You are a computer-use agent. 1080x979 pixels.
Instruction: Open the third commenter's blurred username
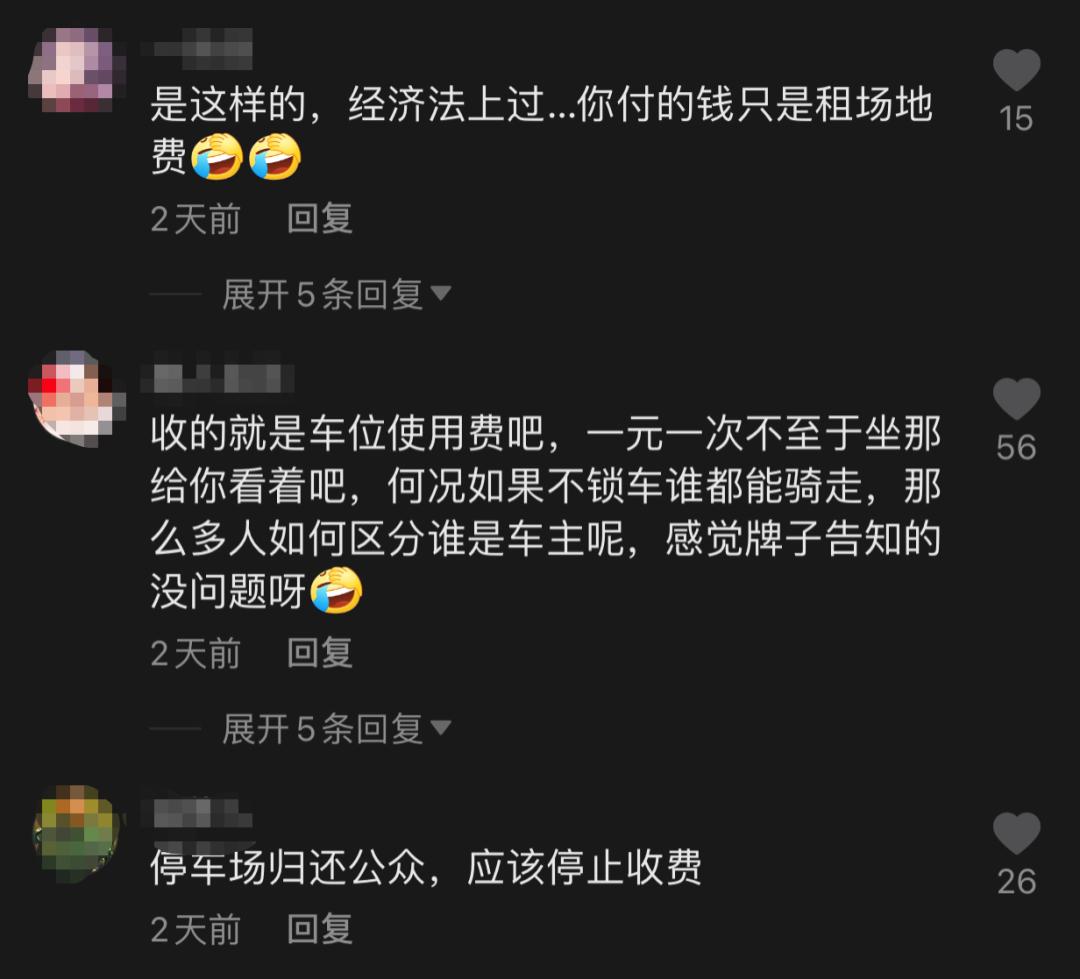click(197, 813)
